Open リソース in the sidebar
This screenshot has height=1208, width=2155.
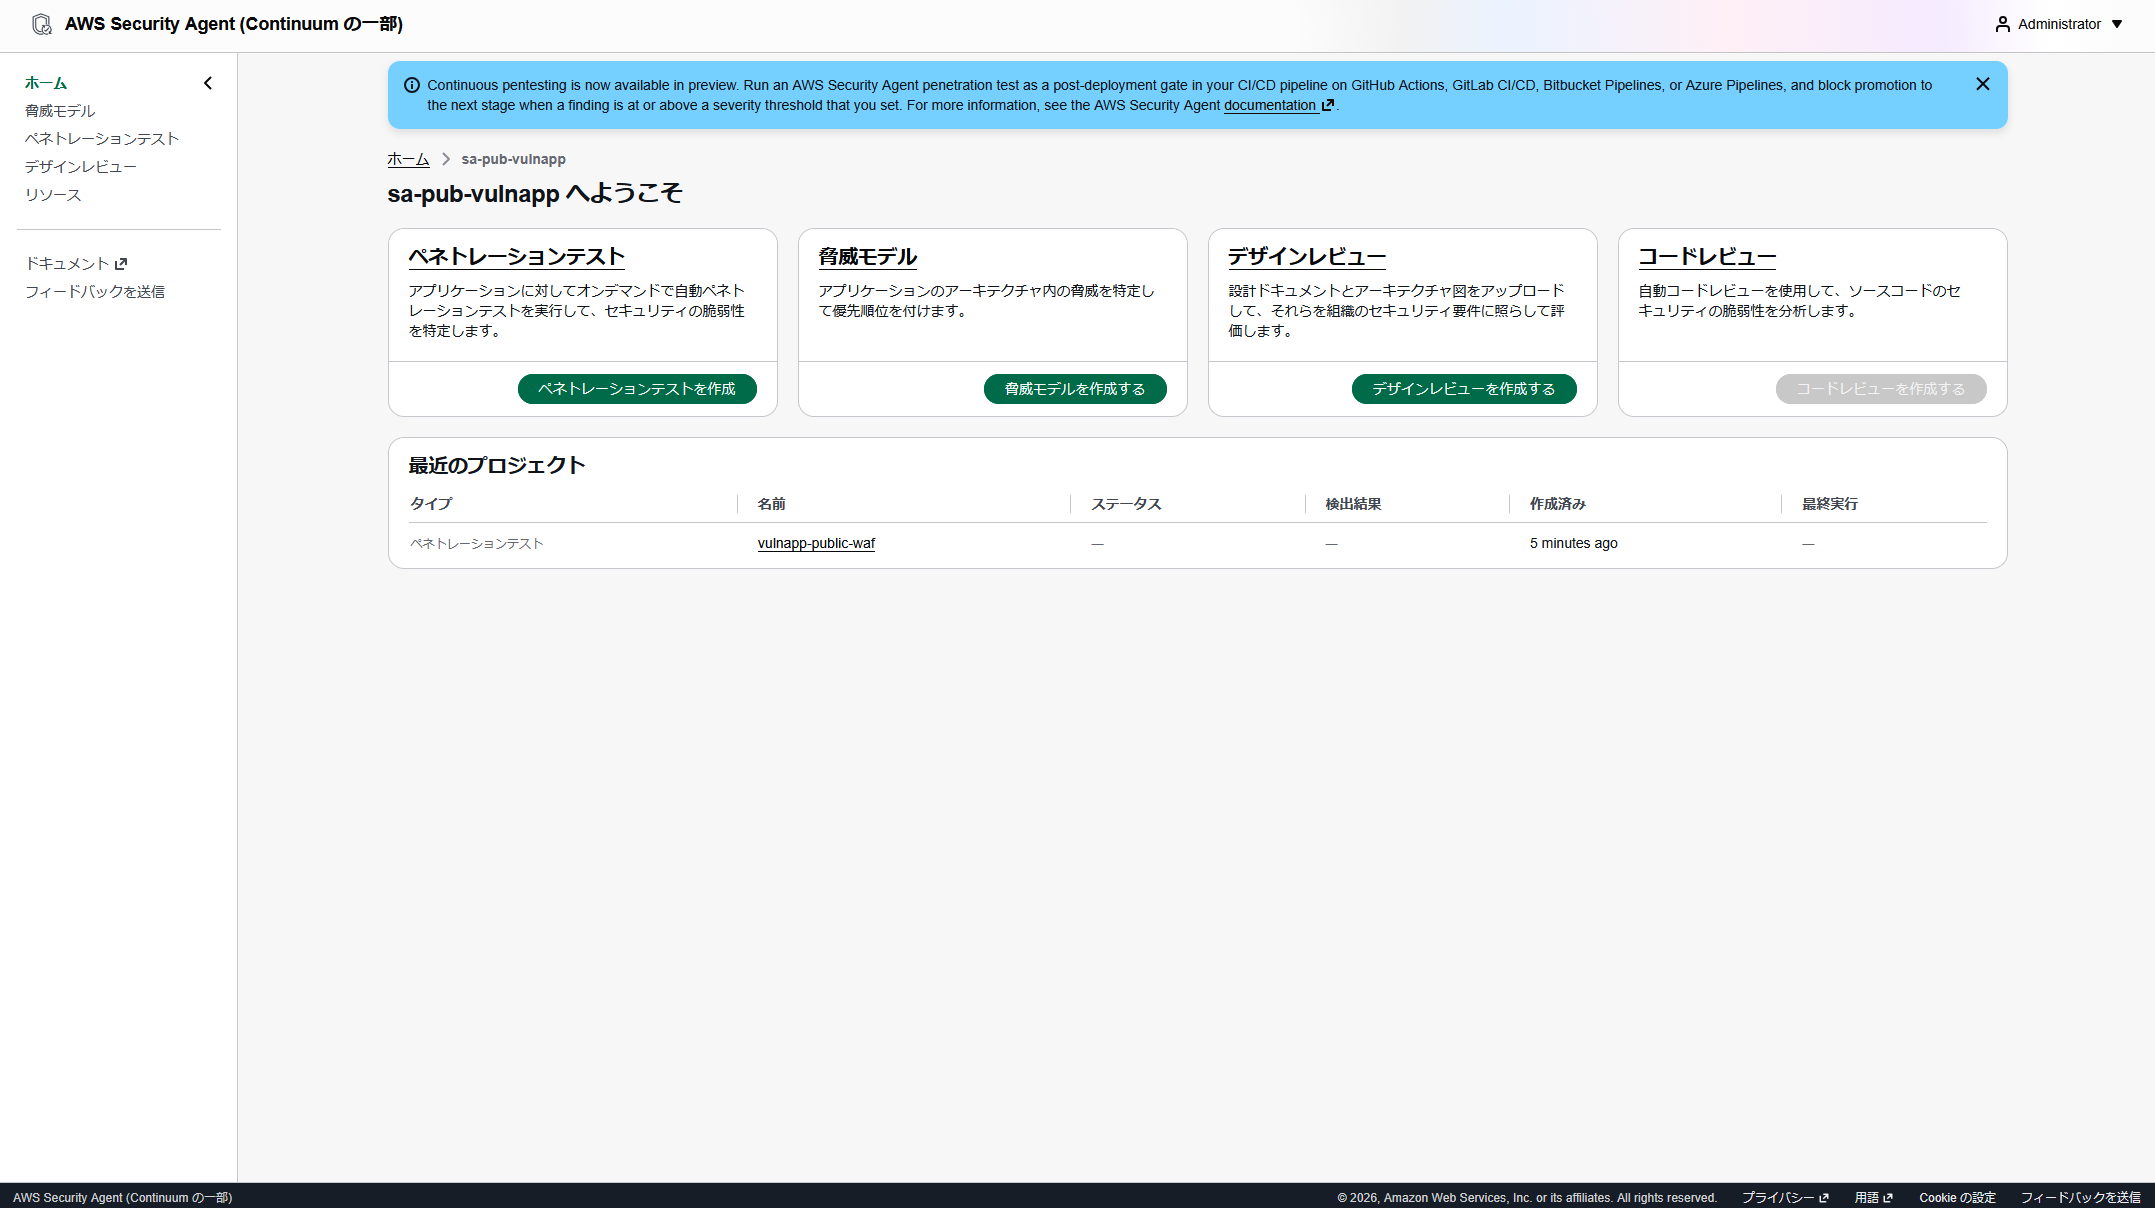pyautogui.click(x=53, y=195)
